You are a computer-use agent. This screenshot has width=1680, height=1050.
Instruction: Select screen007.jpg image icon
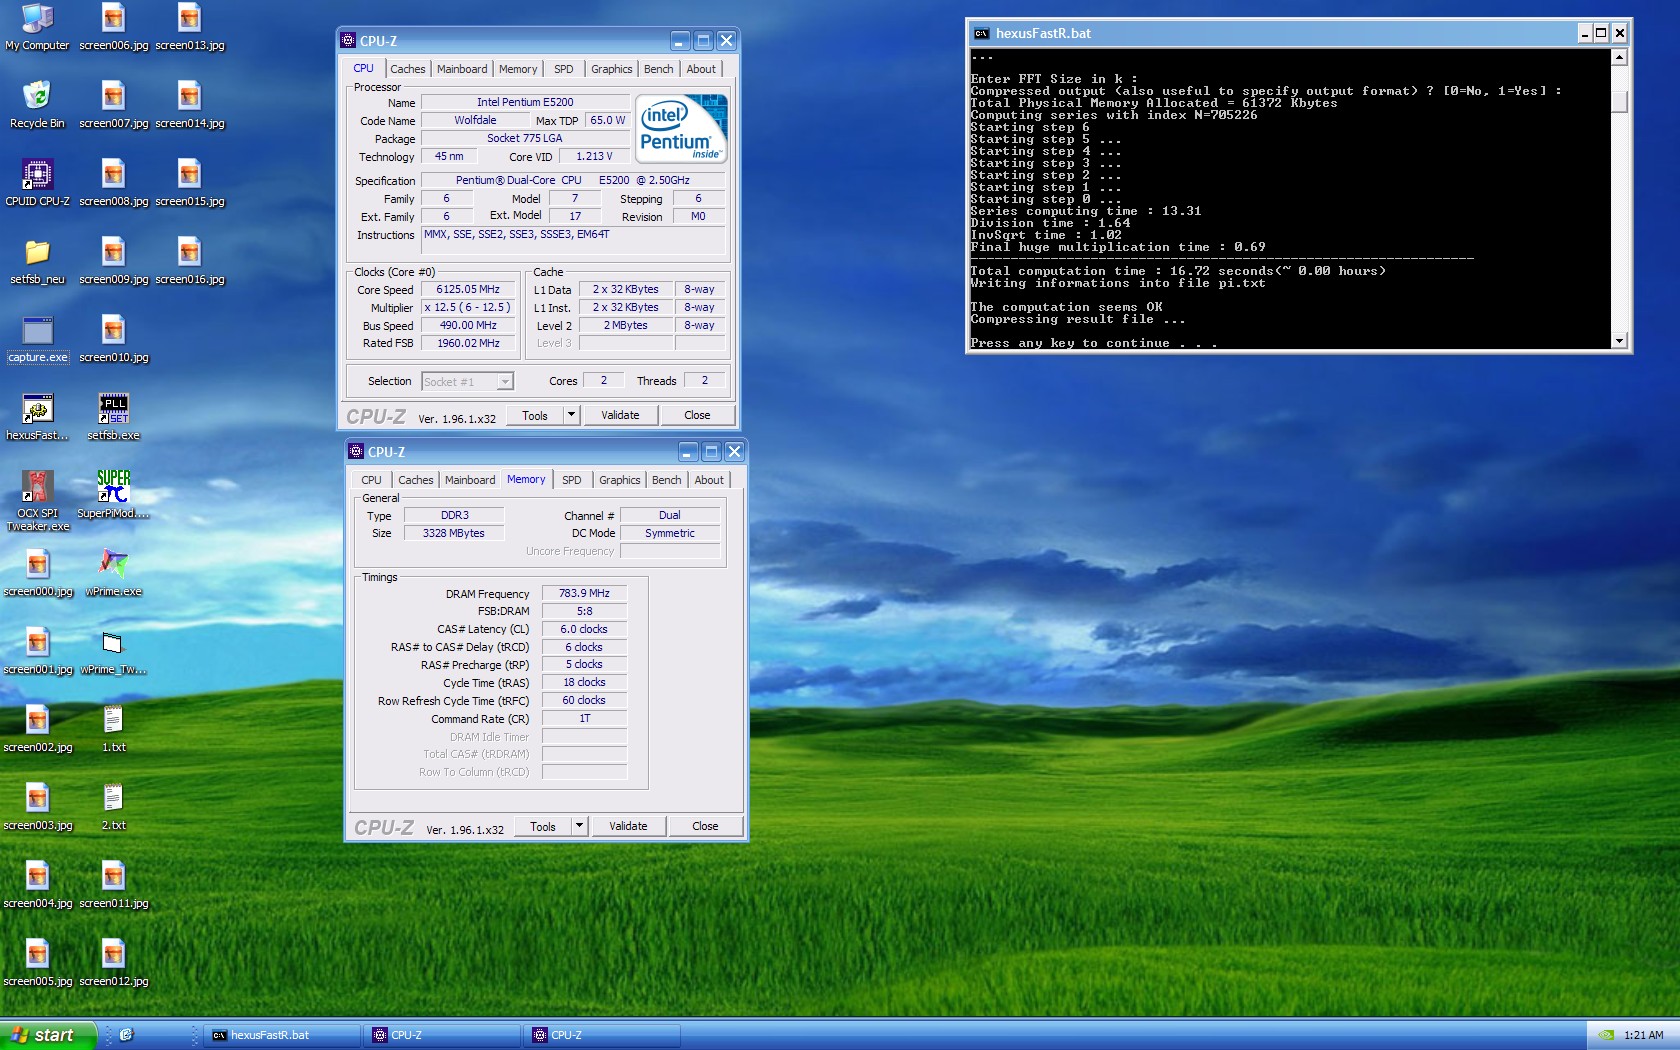coord(113,105)
